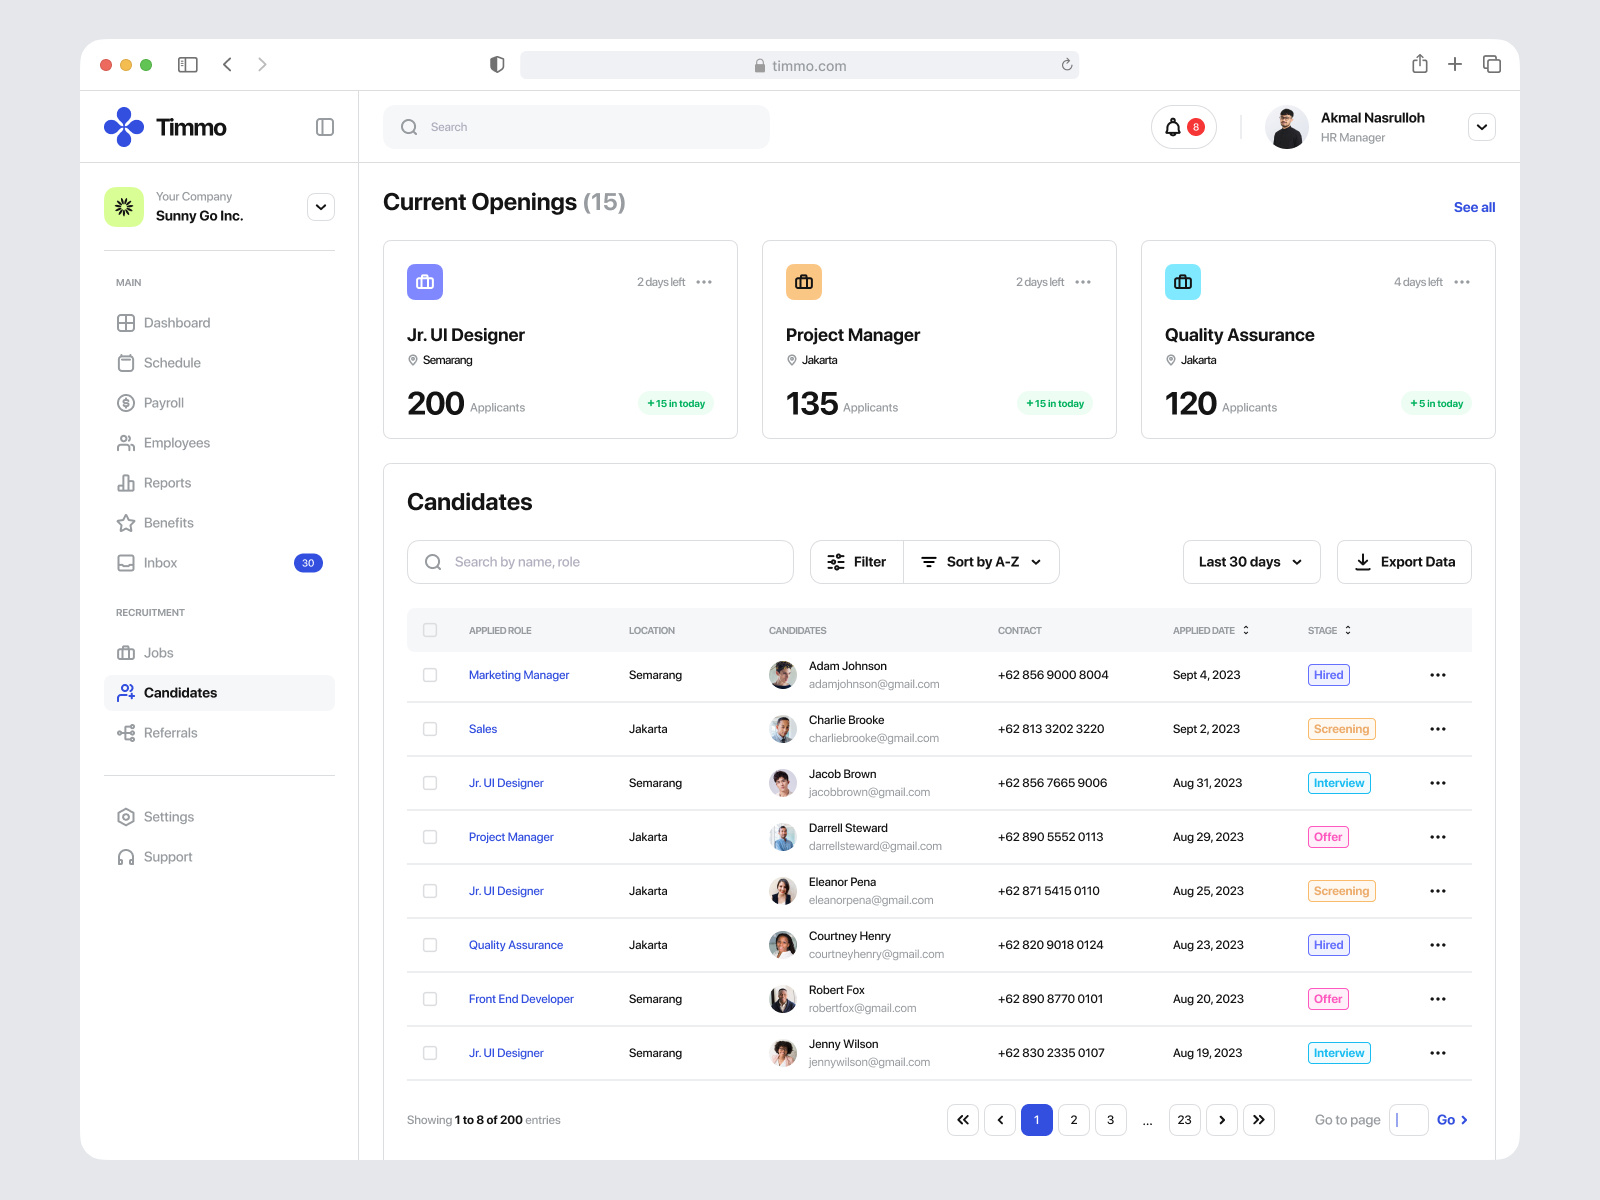Select the Employees sidebar icon
The width and height of the screenshot is (1600, 1200).
[126, 442]
